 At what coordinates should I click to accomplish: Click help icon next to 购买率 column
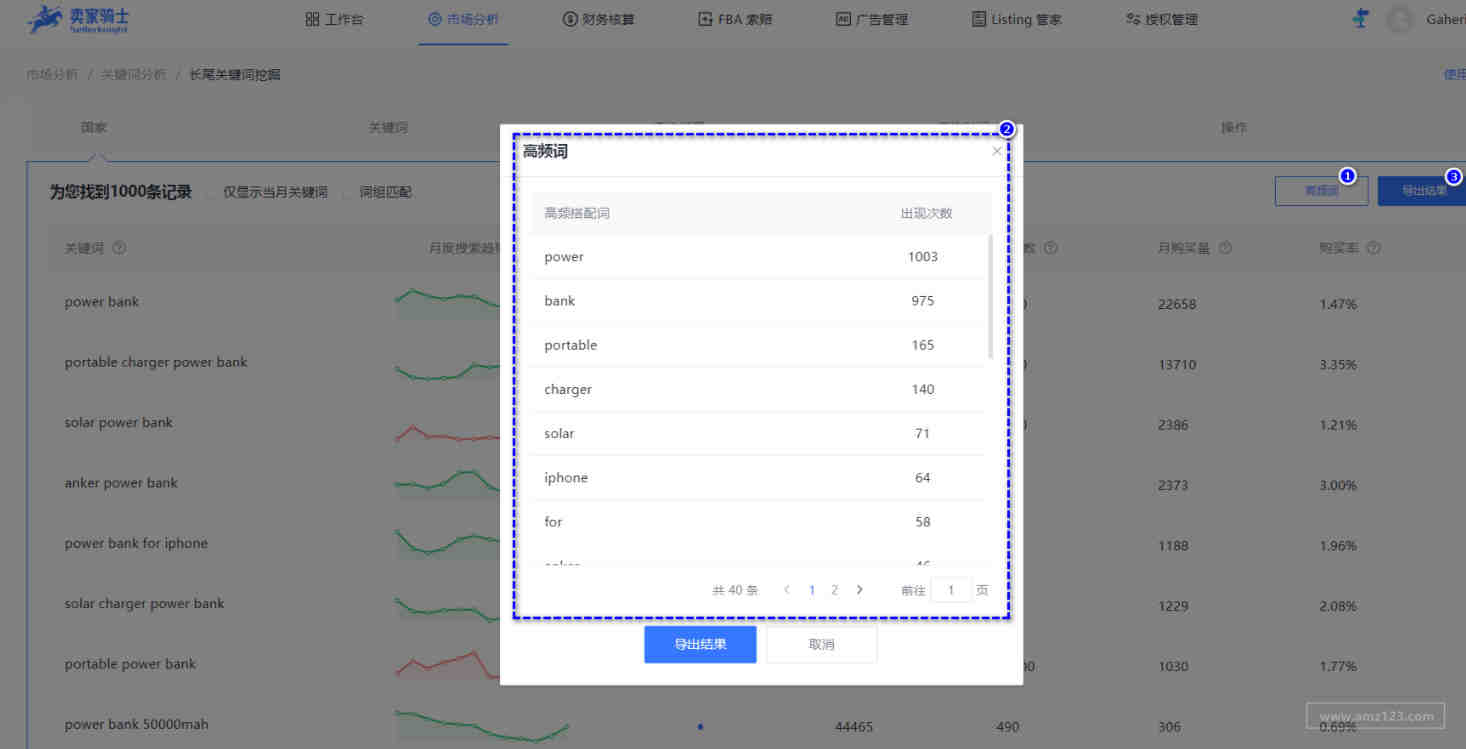click(1373, 248)
